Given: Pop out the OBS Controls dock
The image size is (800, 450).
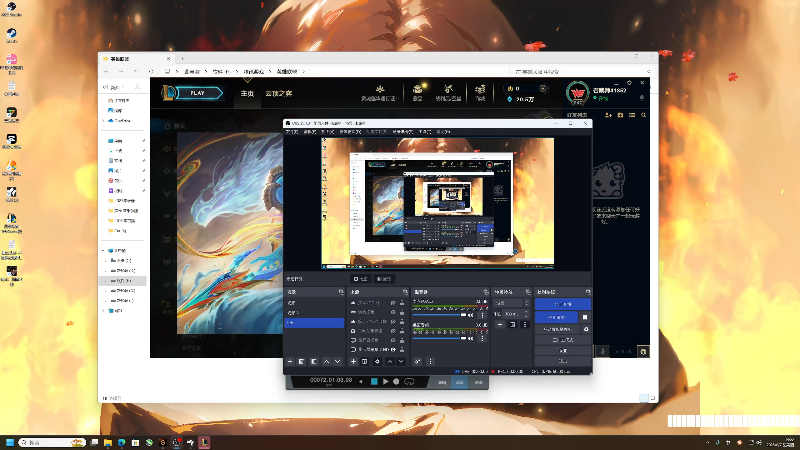Looking at the screenshot, I should [x=588, y=292].
